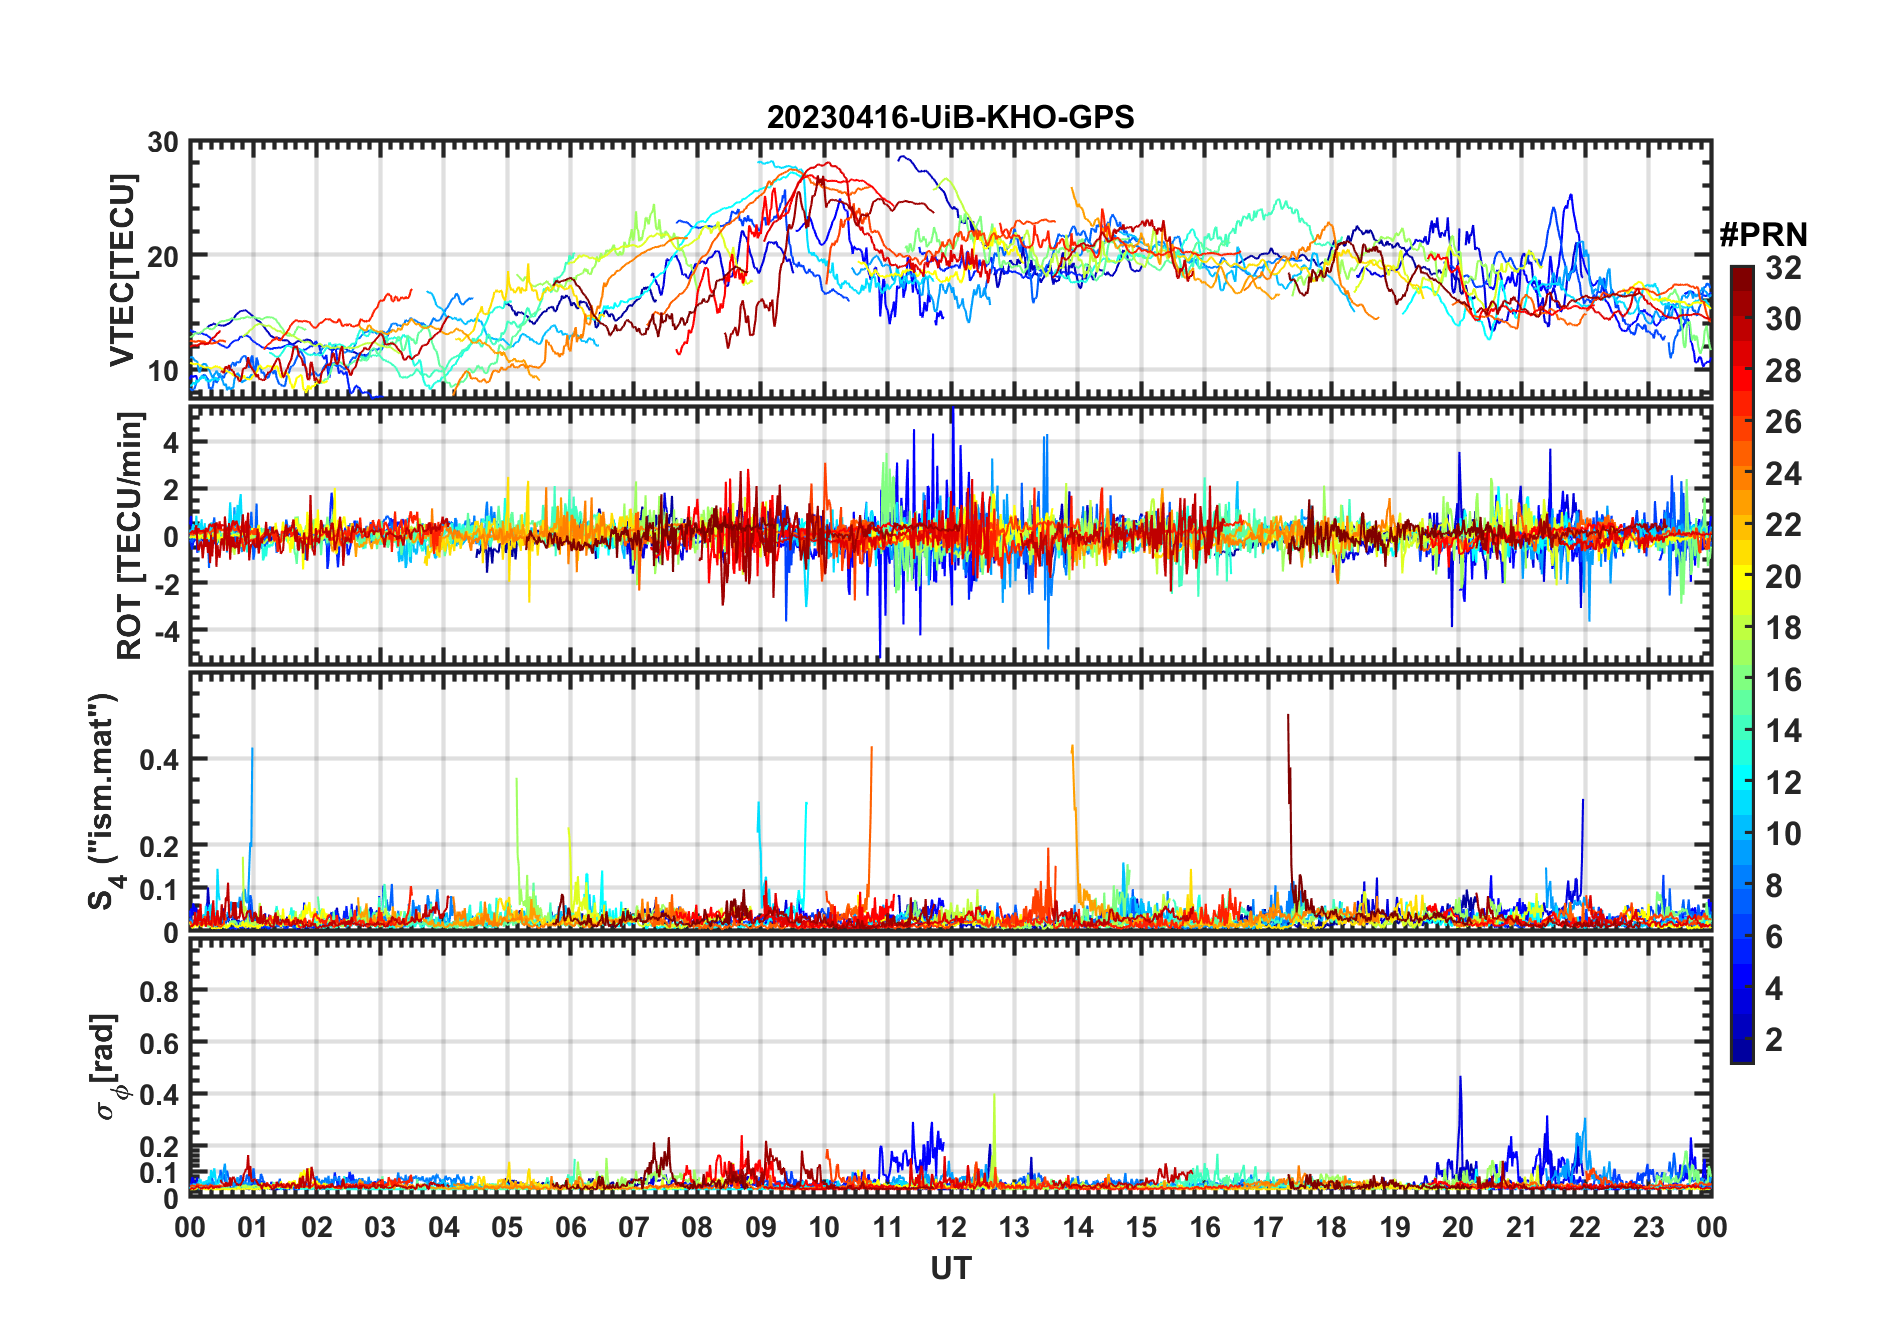The width and height of the screenshot is (1902, 1330).
Task: Click the PRN colorbar tick label 10
Action: pos(1783,834)
